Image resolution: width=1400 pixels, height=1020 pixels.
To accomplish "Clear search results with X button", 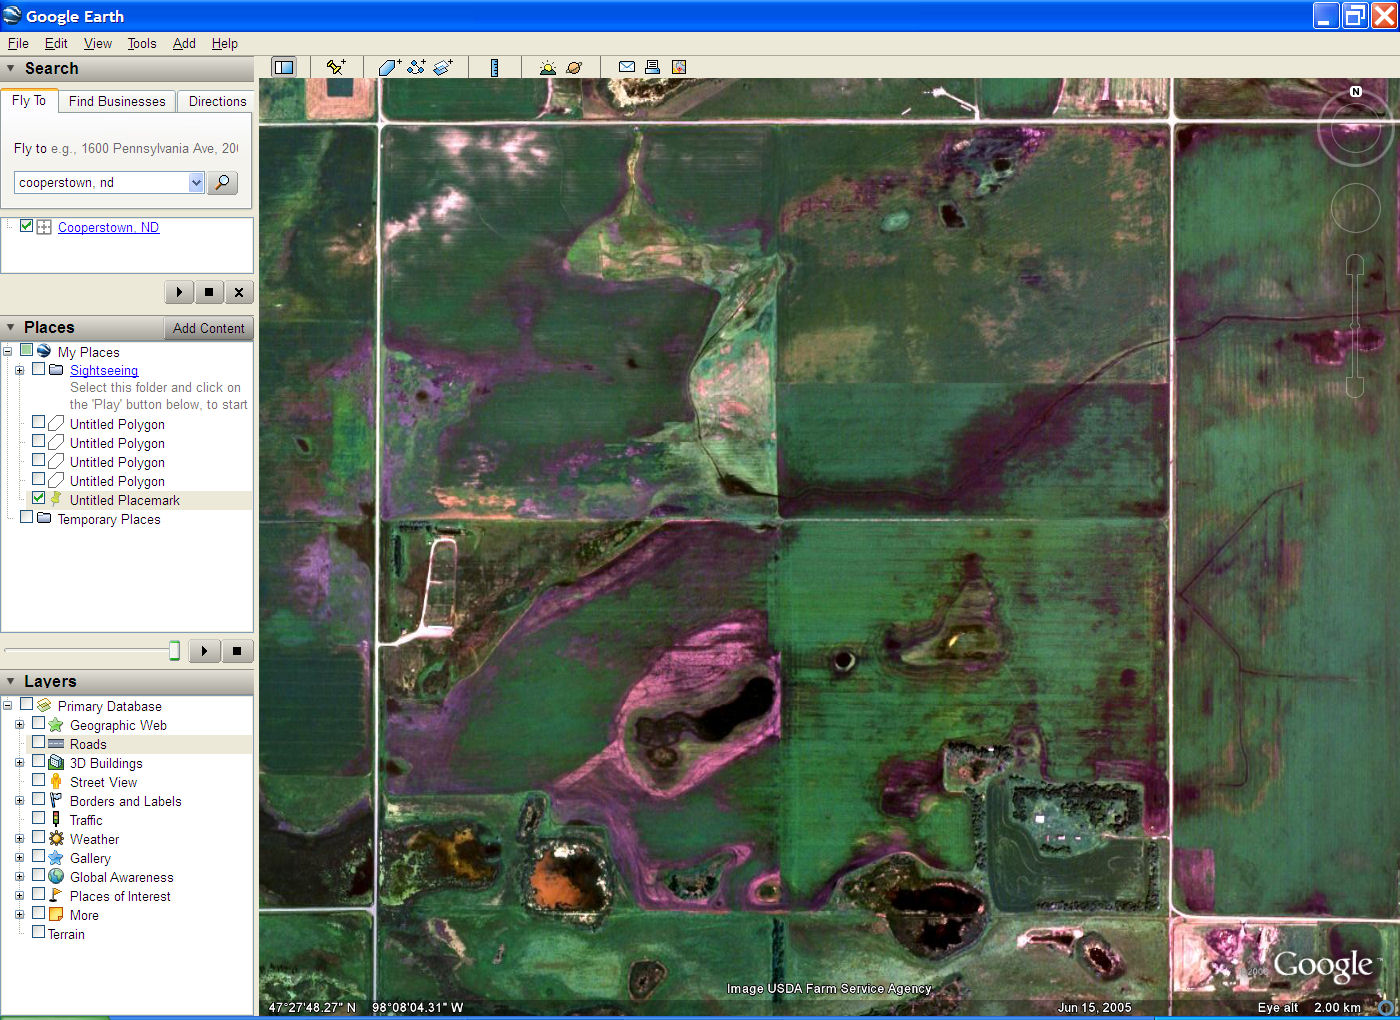I will [238, 292].
